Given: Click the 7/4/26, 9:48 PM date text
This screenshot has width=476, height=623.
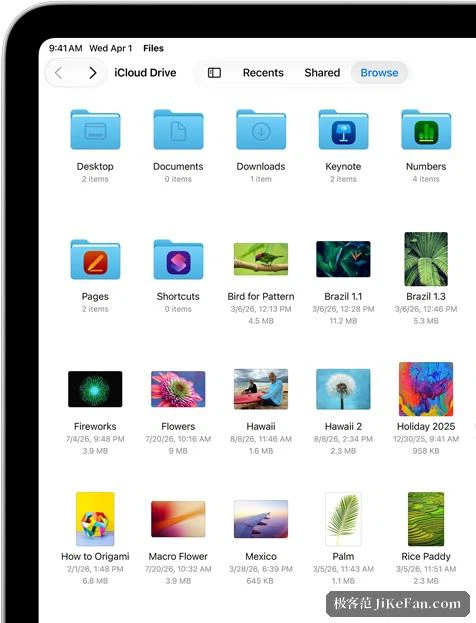Looking at the screenshot, I should click(x=95, y=439).
